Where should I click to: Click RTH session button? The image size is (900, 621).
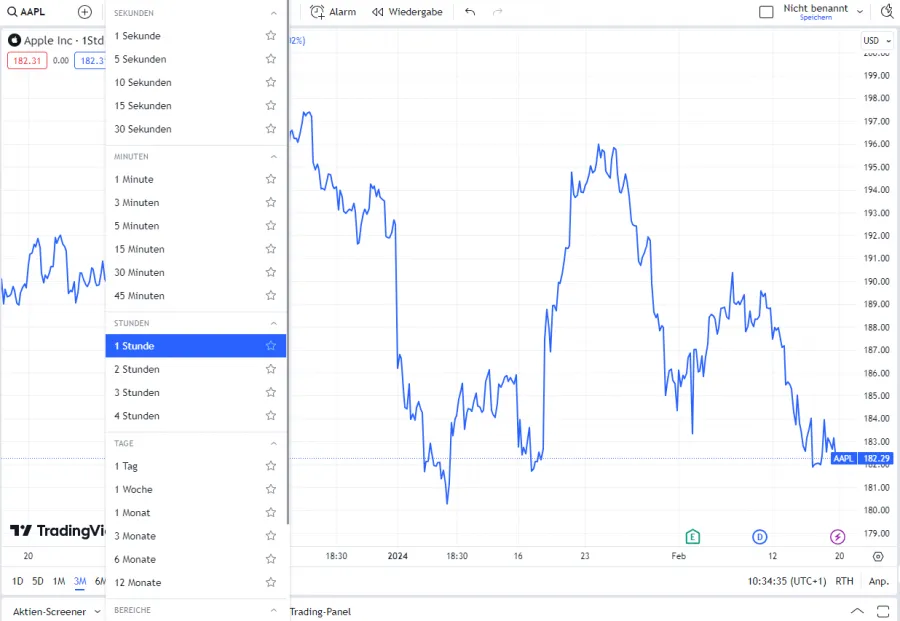click(844, 581)
